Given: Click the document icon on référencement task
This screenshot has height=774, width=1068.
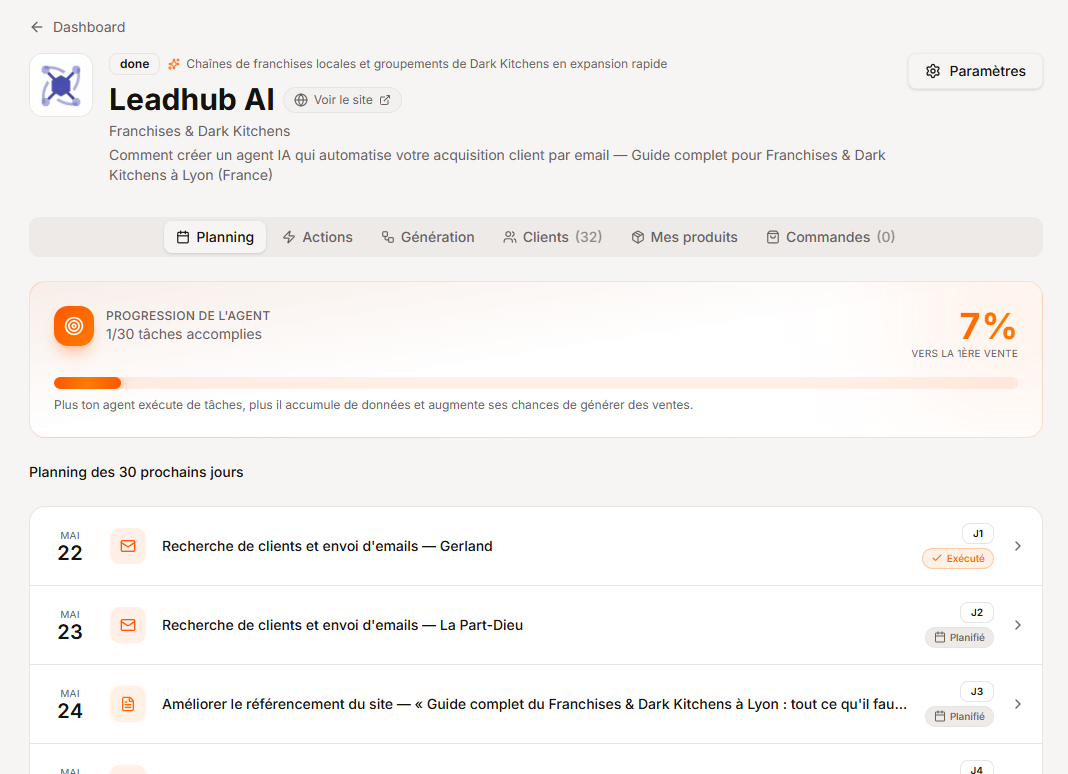Looking at the screenshot, I should 128,705.
